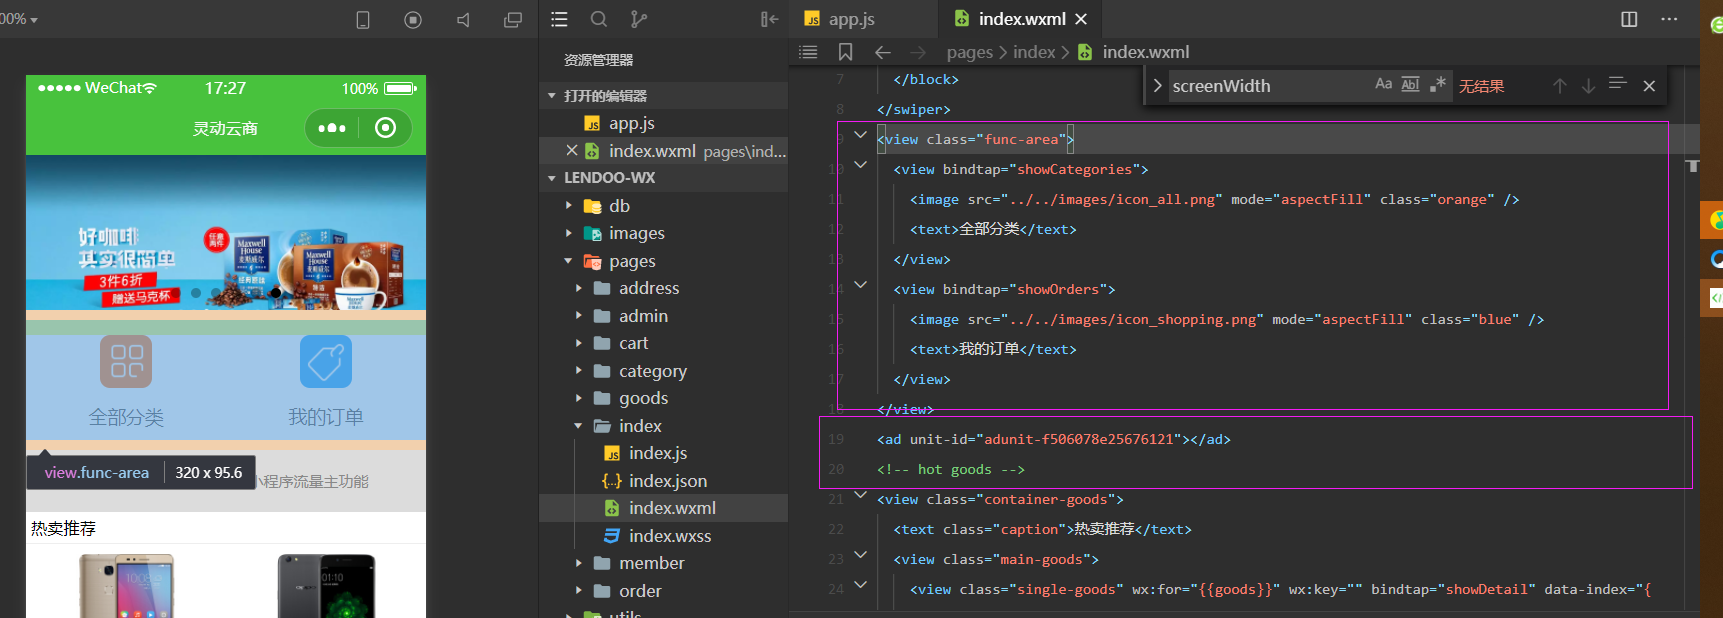Viewport: 1723px width, 618px height.
Task: Toggle the outline list icon in breadcrumb bar
Action: tap(809, 52)
